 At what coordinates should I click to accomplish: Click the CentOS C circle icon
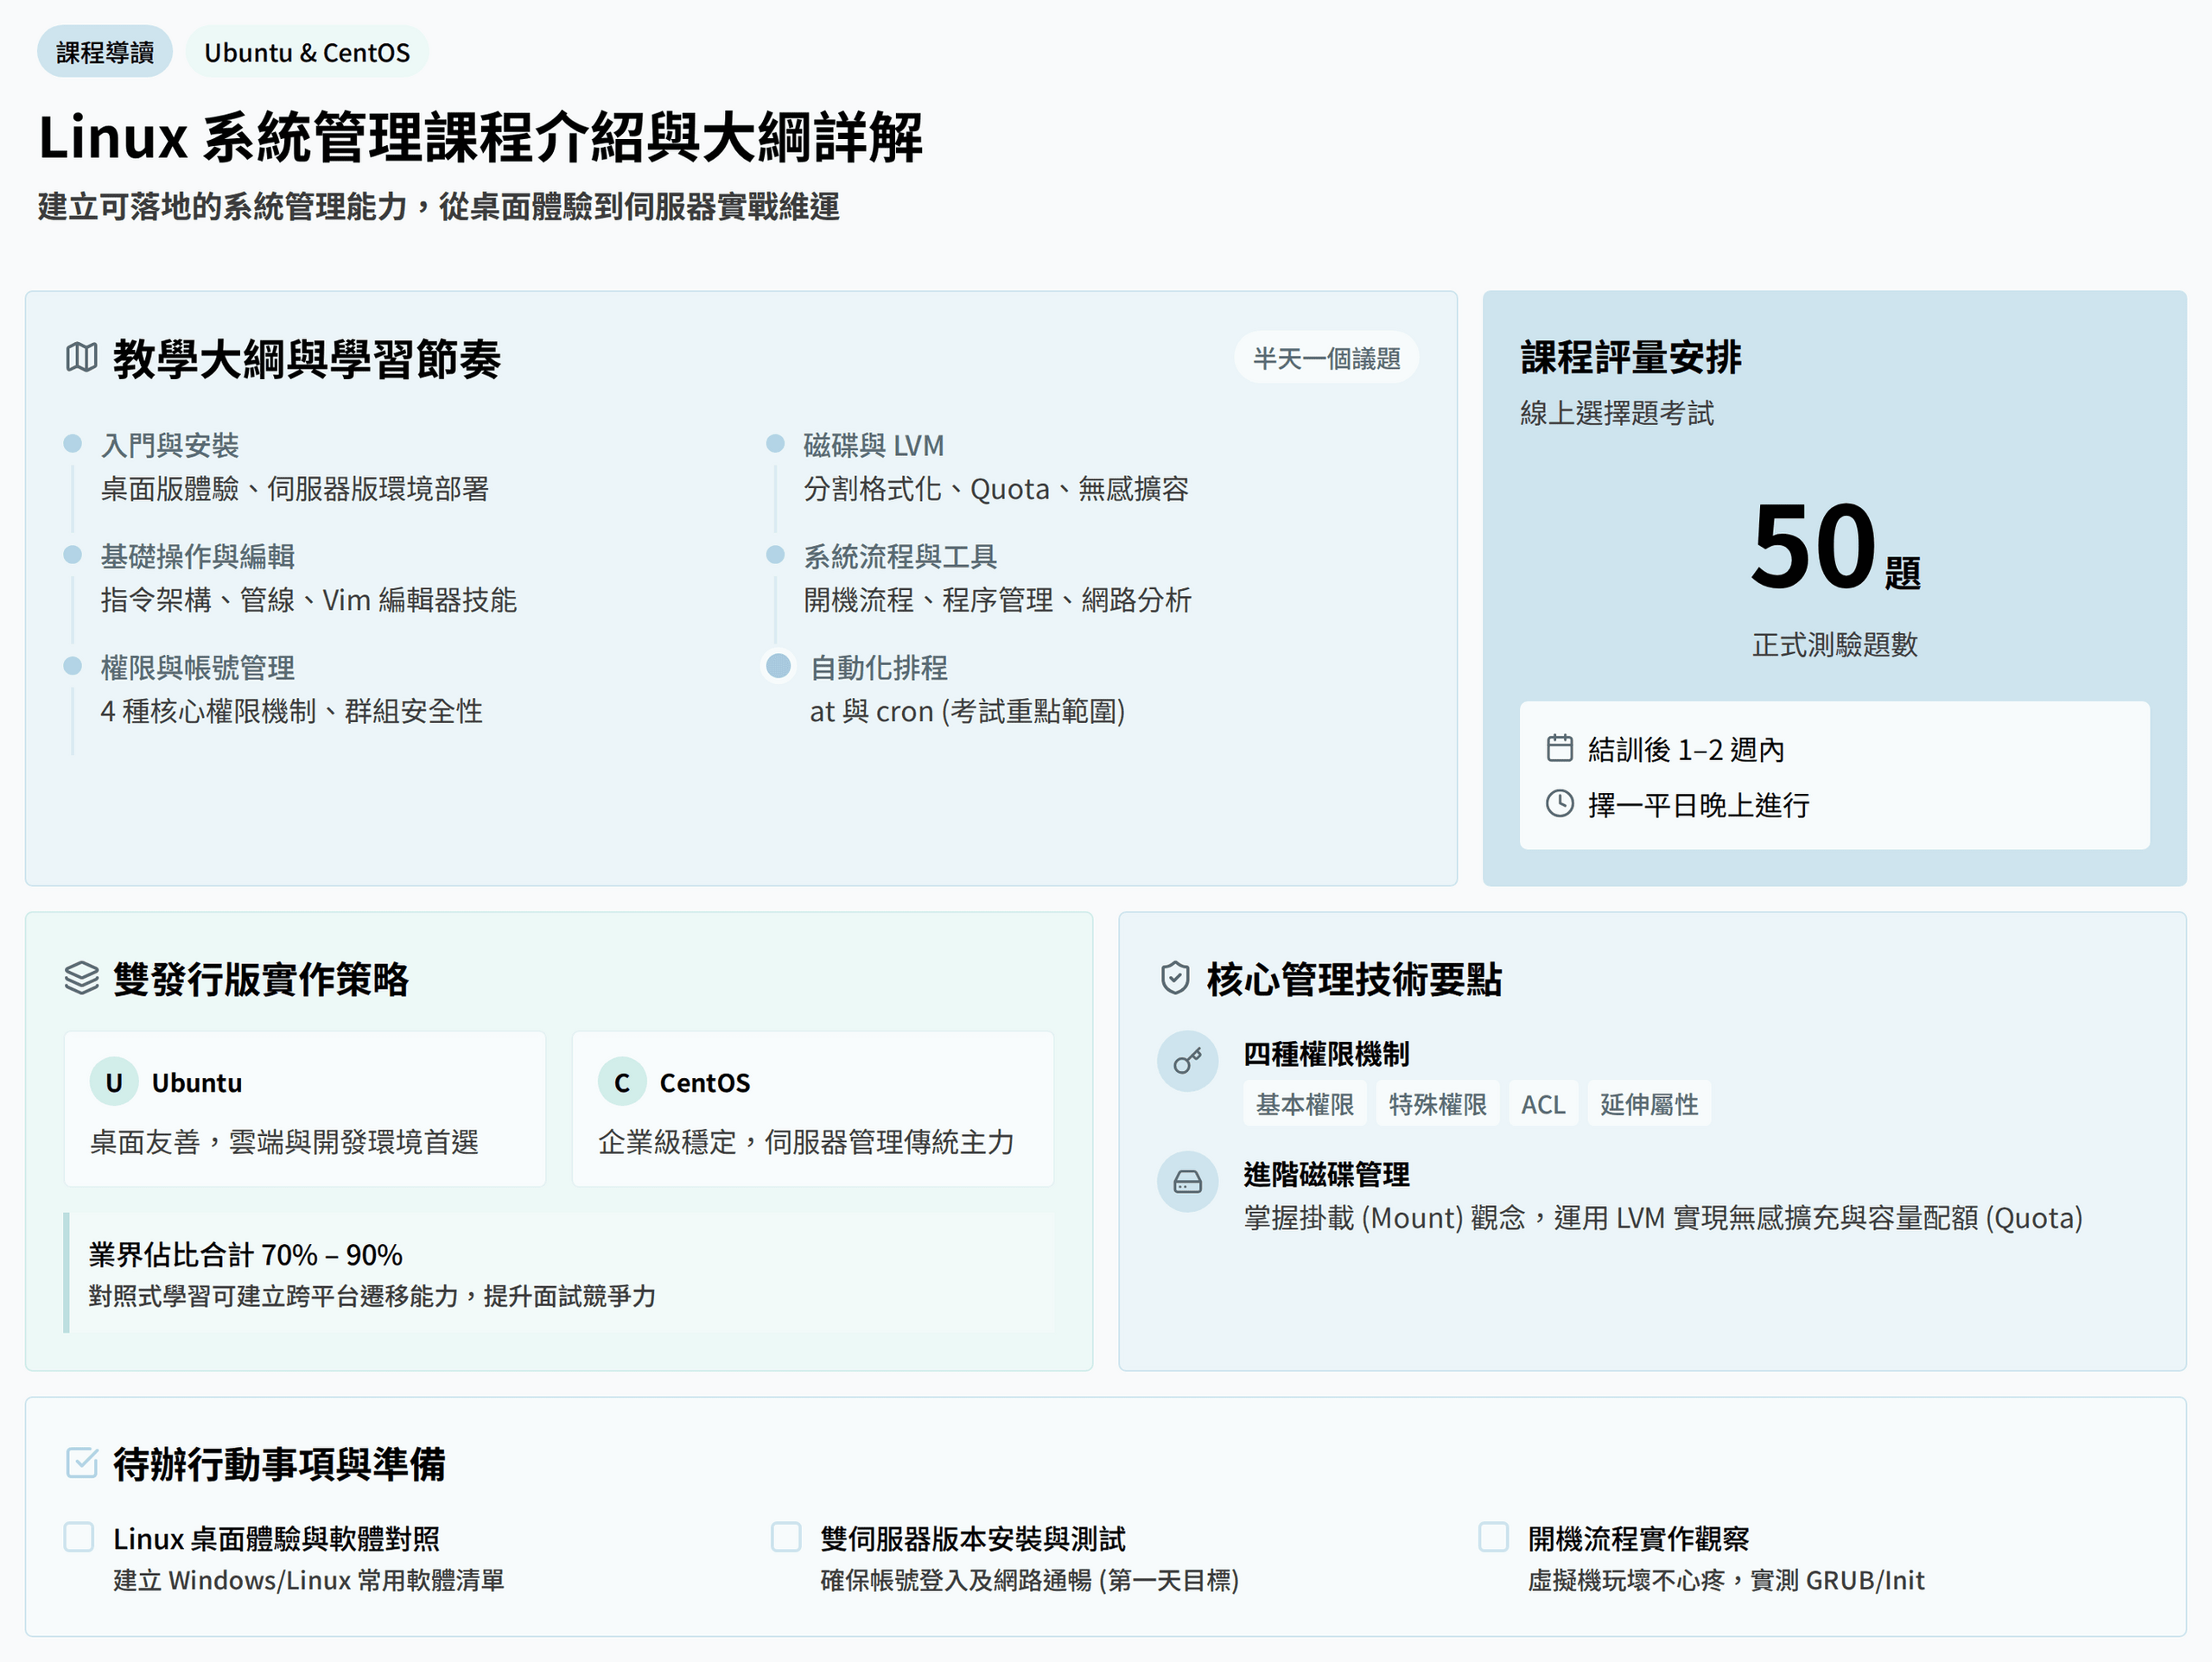(x=622, y=1082)
